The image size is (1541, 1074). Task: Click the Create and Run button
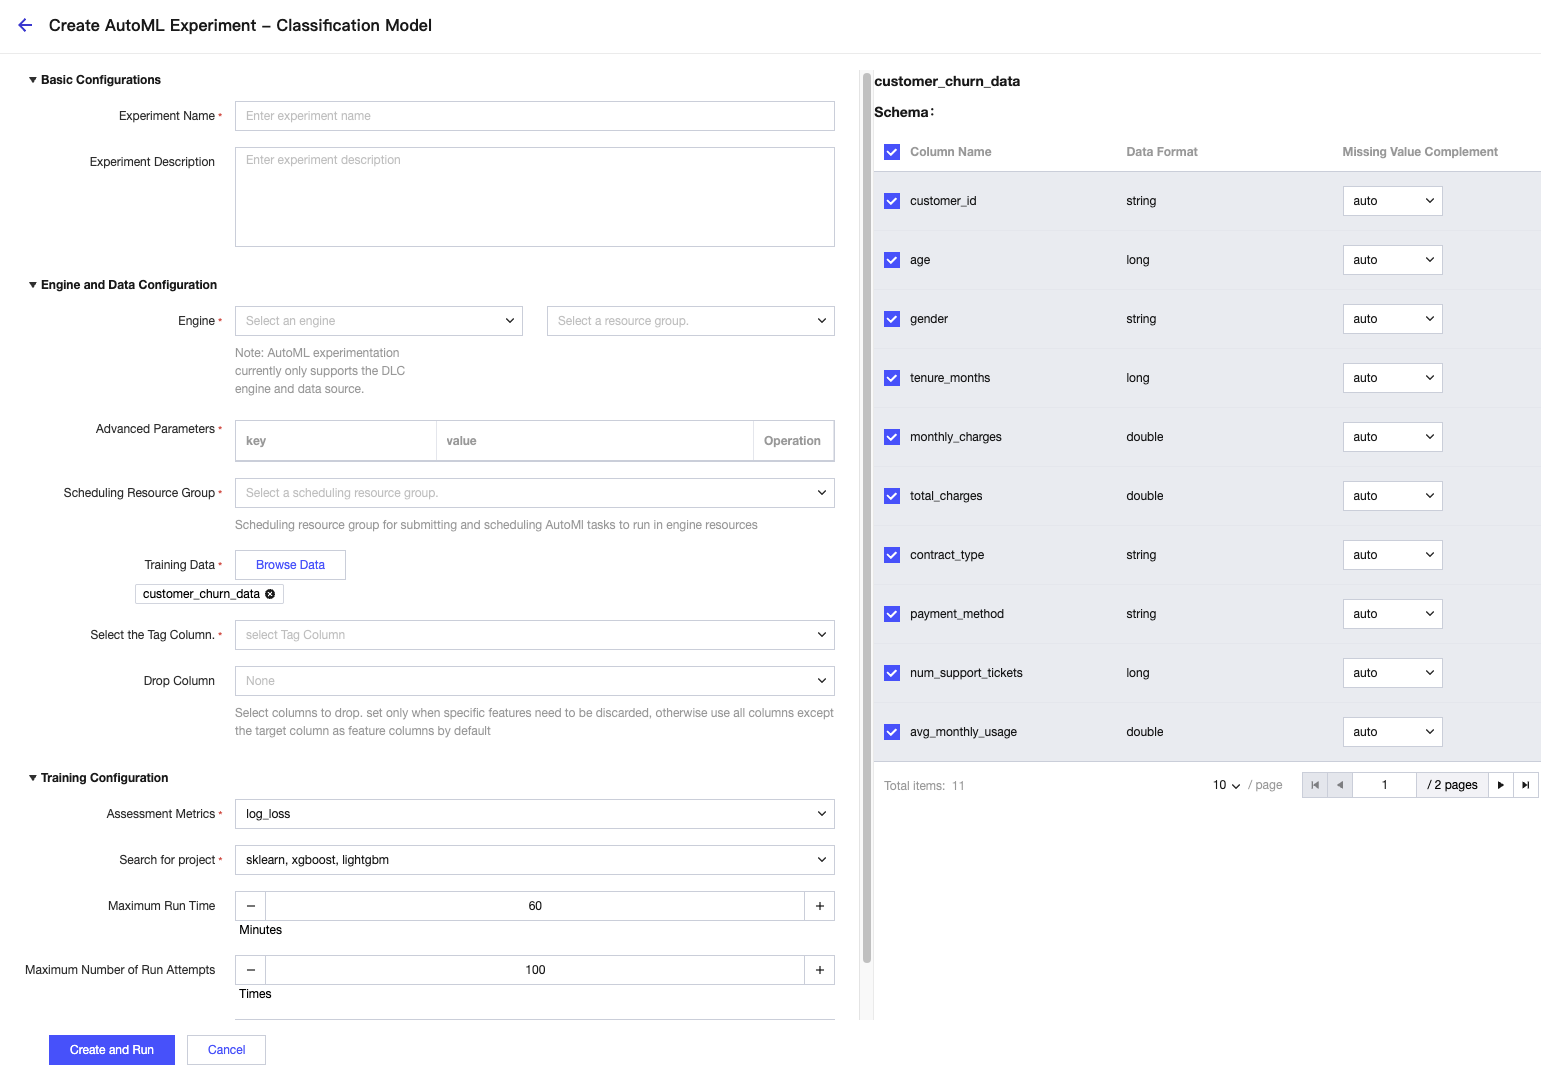112,1050
